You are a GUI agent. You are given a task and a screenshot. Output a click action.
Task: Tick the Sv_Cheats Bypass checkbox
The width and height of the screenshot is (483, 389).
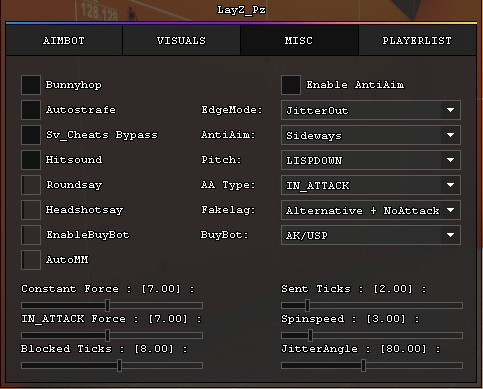point(31,135)
